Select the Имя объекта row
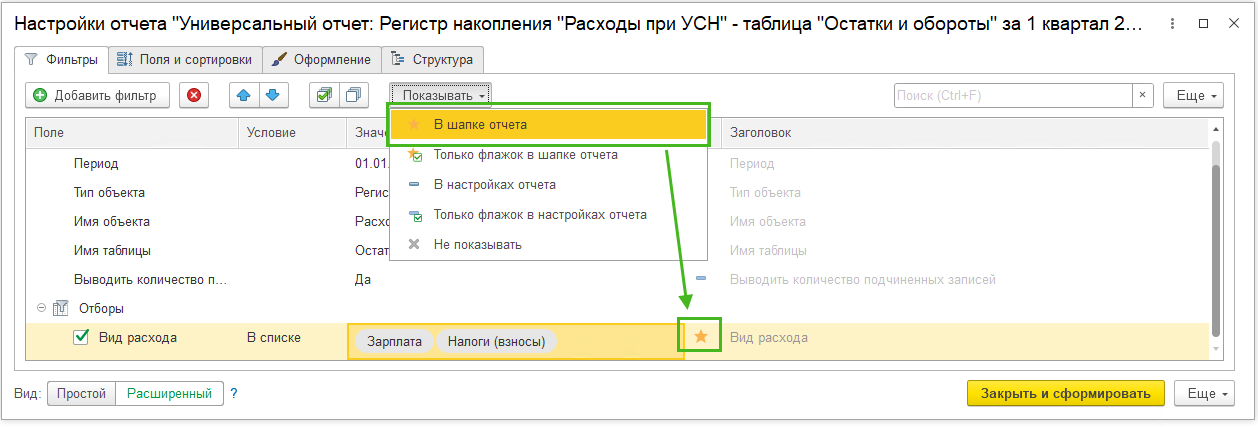 coord(112,221)
